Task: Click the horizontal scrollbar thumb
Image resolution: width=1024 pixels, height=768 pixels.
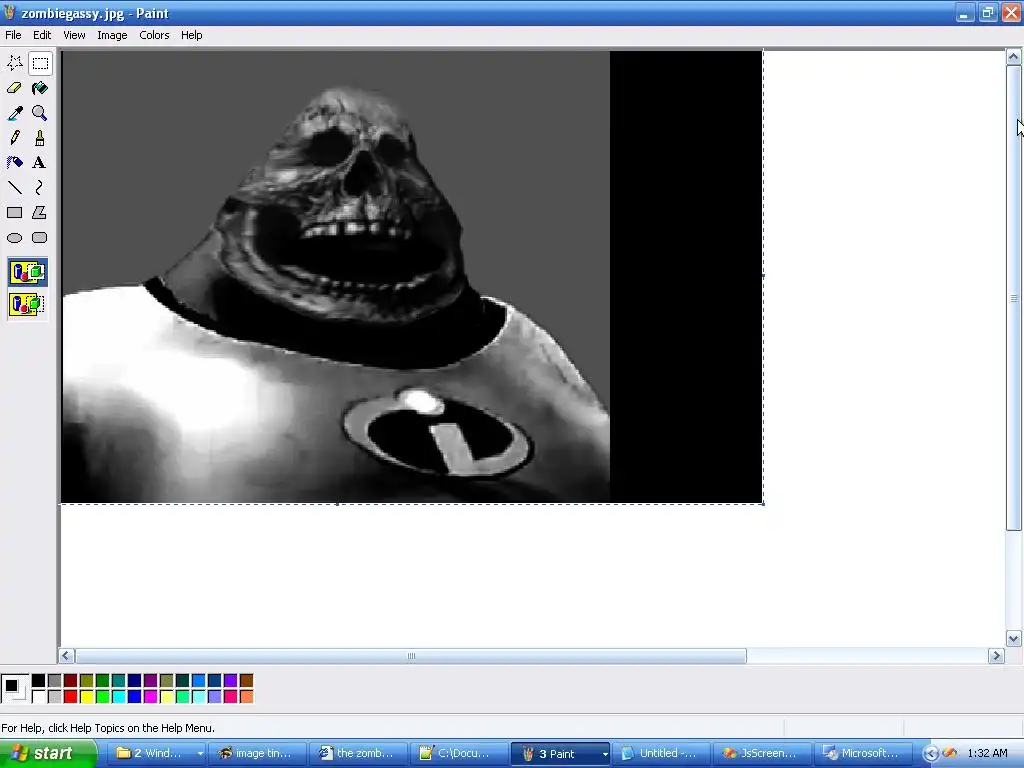Action: point(411,656)
